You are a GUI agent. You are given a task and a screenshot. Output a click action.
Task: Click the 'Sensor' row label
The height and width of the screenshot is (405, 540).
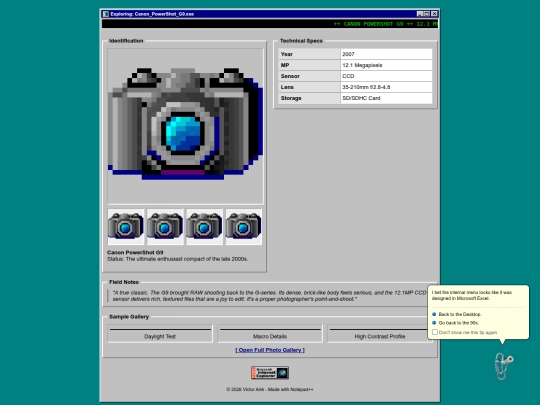click(x=309, y=76)
